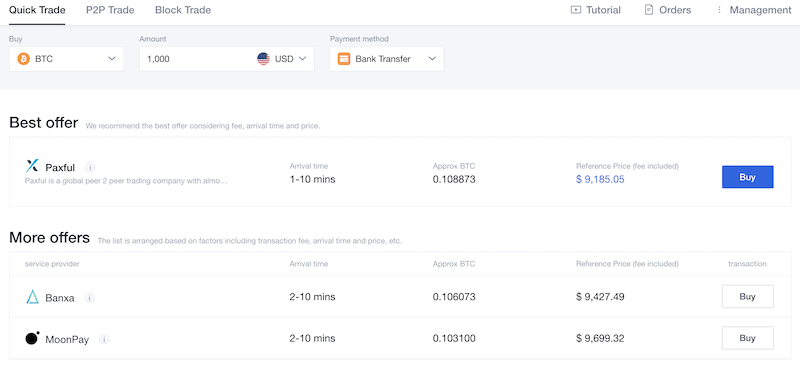Click Banxa approx BTC 0.106073
Viewport: 800px width, 389px height.
454,297
